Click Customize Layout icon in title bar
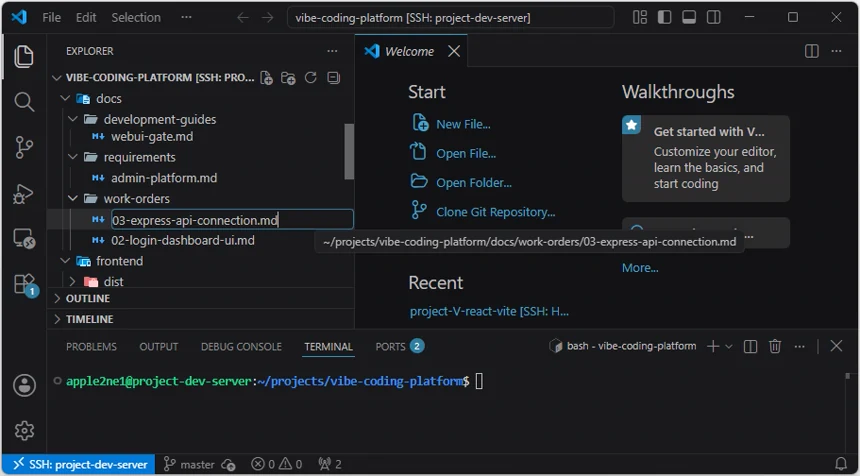The width and height of the screenshot is (860, 476). coord(640,18)
